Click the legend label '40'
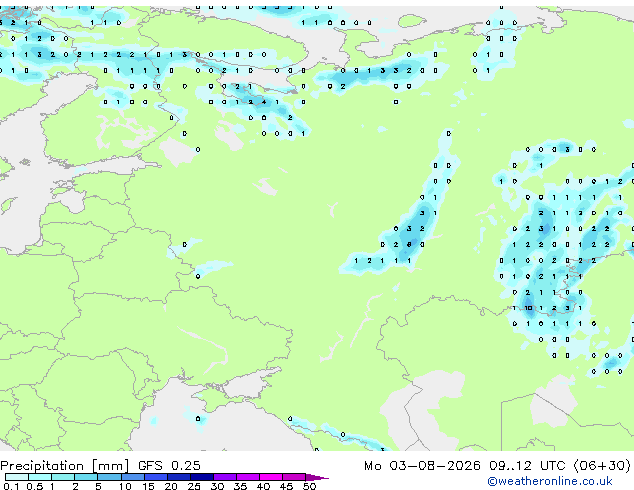Viewport: 634px width, 490px height. (263, 486)
